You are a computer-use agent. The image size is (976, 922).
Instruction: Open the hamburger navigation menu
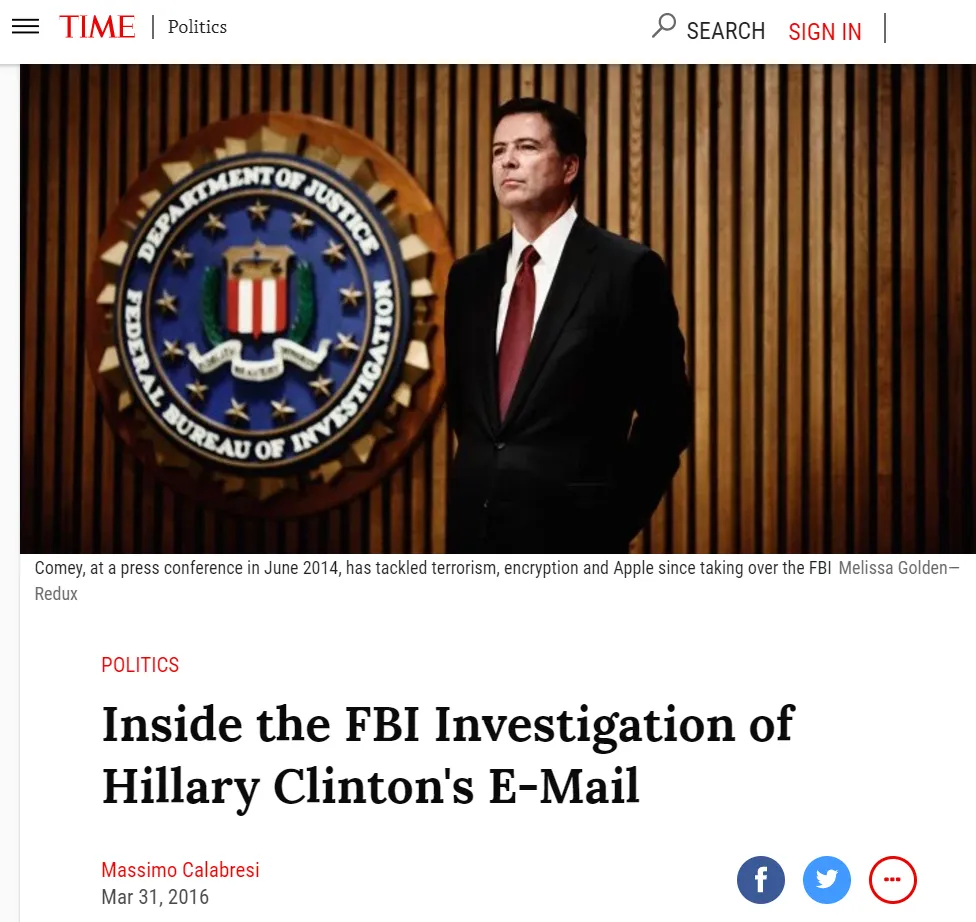click(x=26, y=27)
